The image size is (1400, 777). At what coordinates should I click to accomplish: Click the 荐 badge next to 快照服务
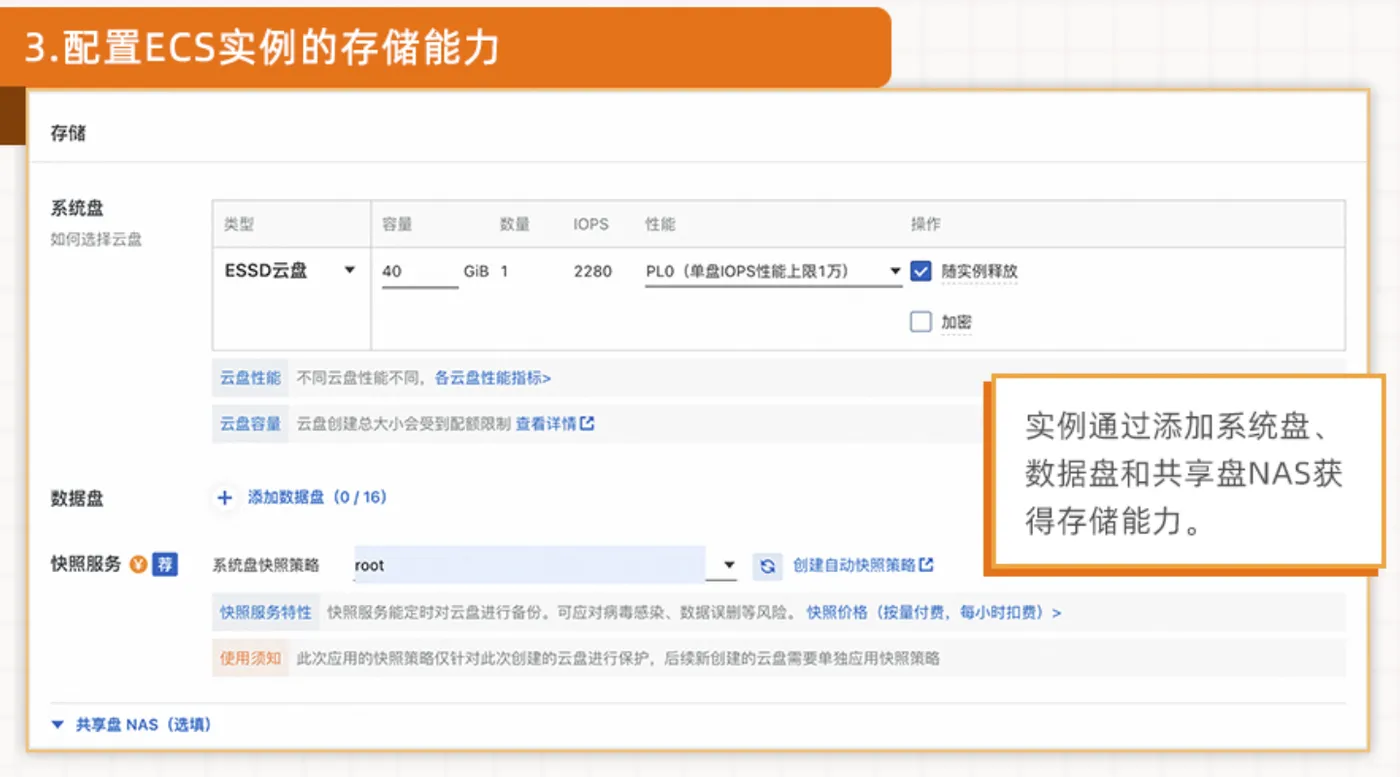point(164,564)
